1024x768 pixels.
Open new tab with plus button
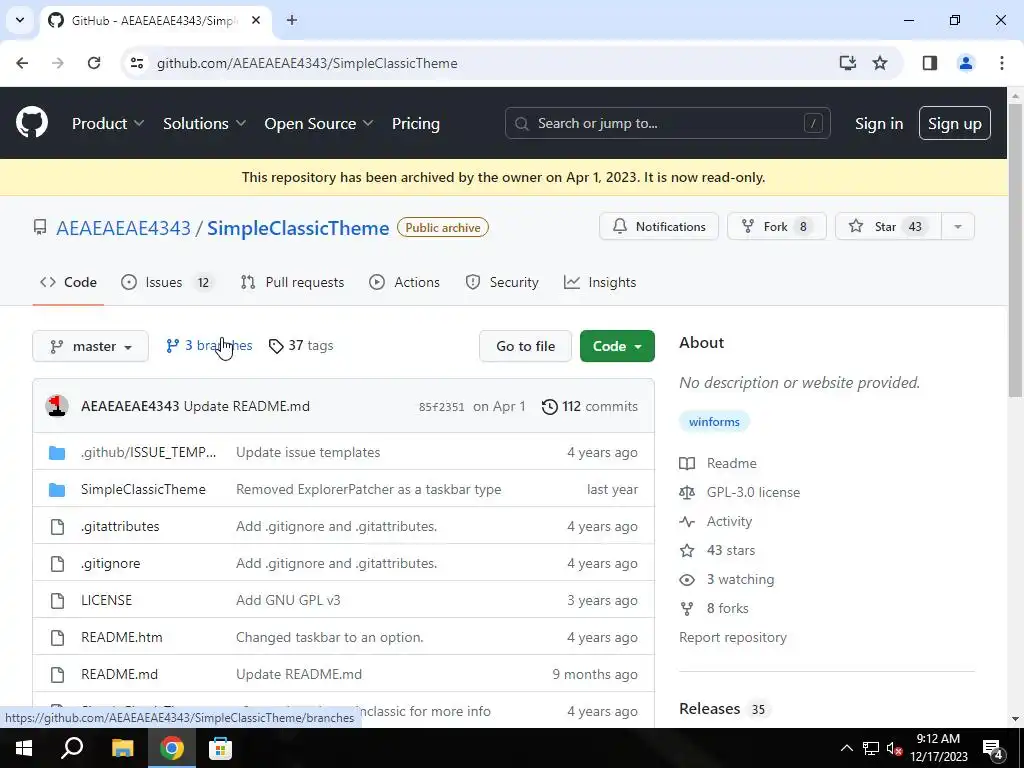tap(292, 20)
